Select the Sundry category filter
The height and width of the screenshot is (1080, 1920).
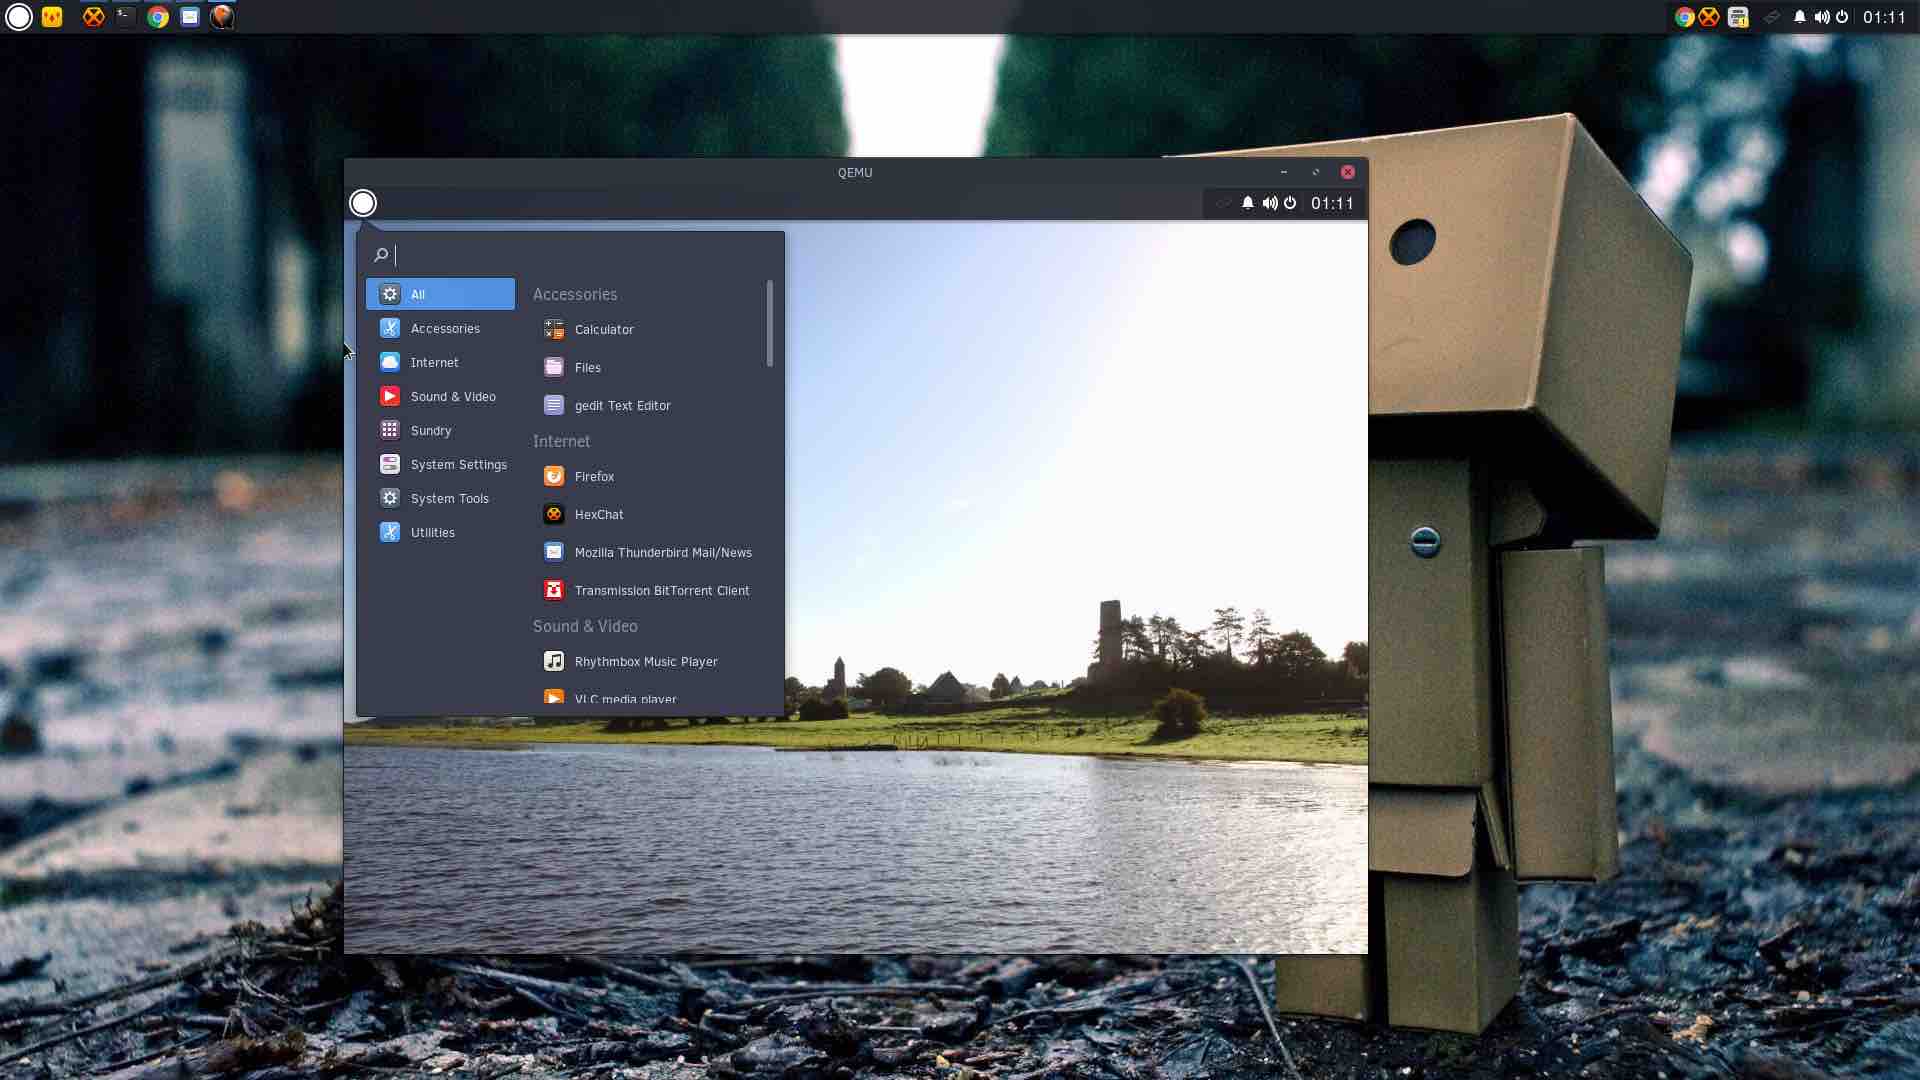click(431, 430)
